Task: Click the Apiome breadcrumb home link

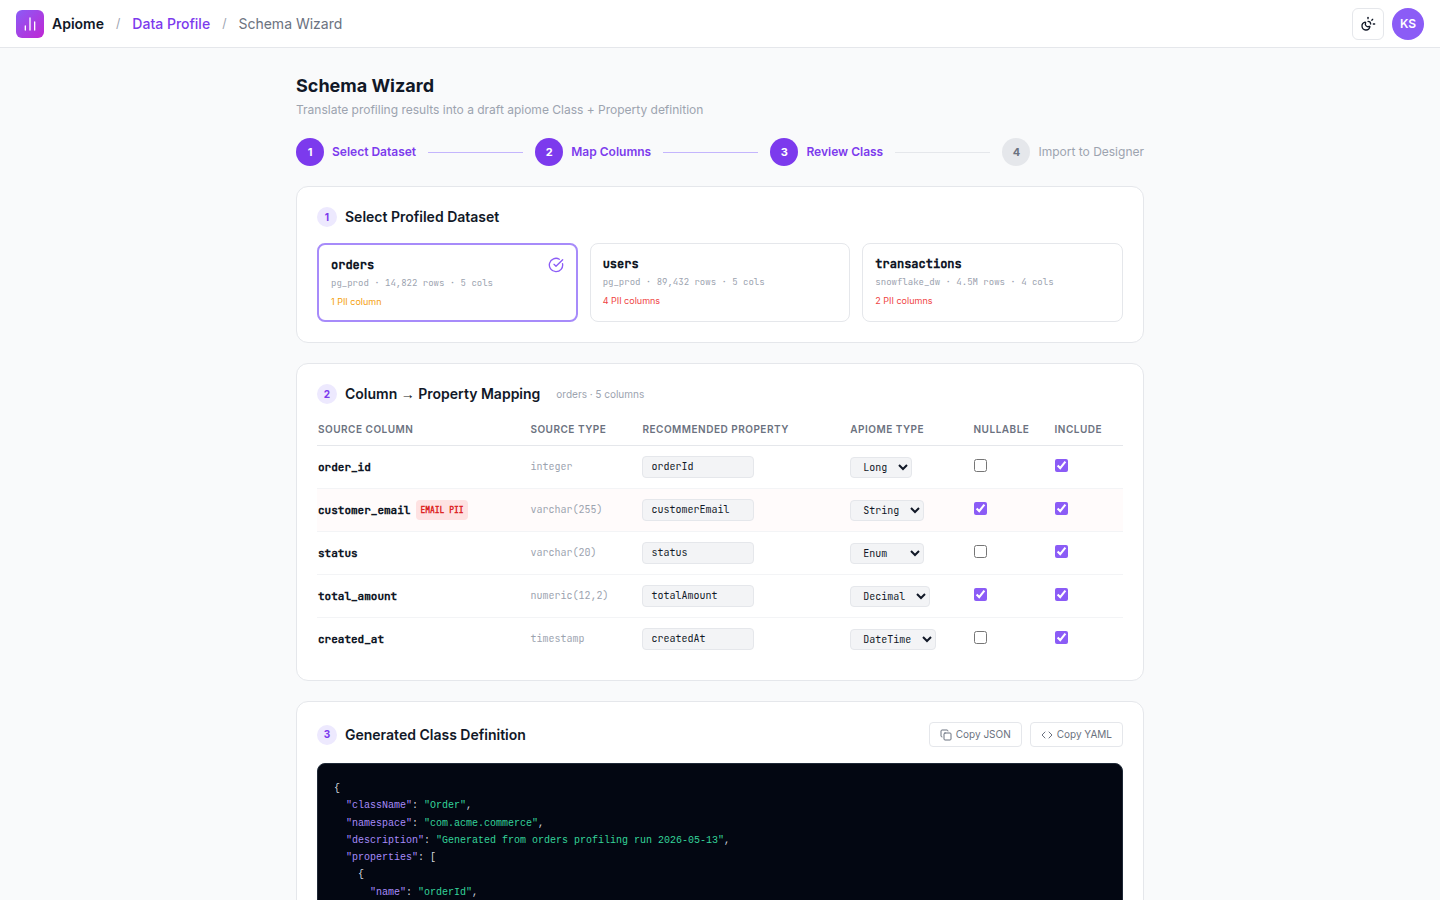Action: (x=78, y=24)
